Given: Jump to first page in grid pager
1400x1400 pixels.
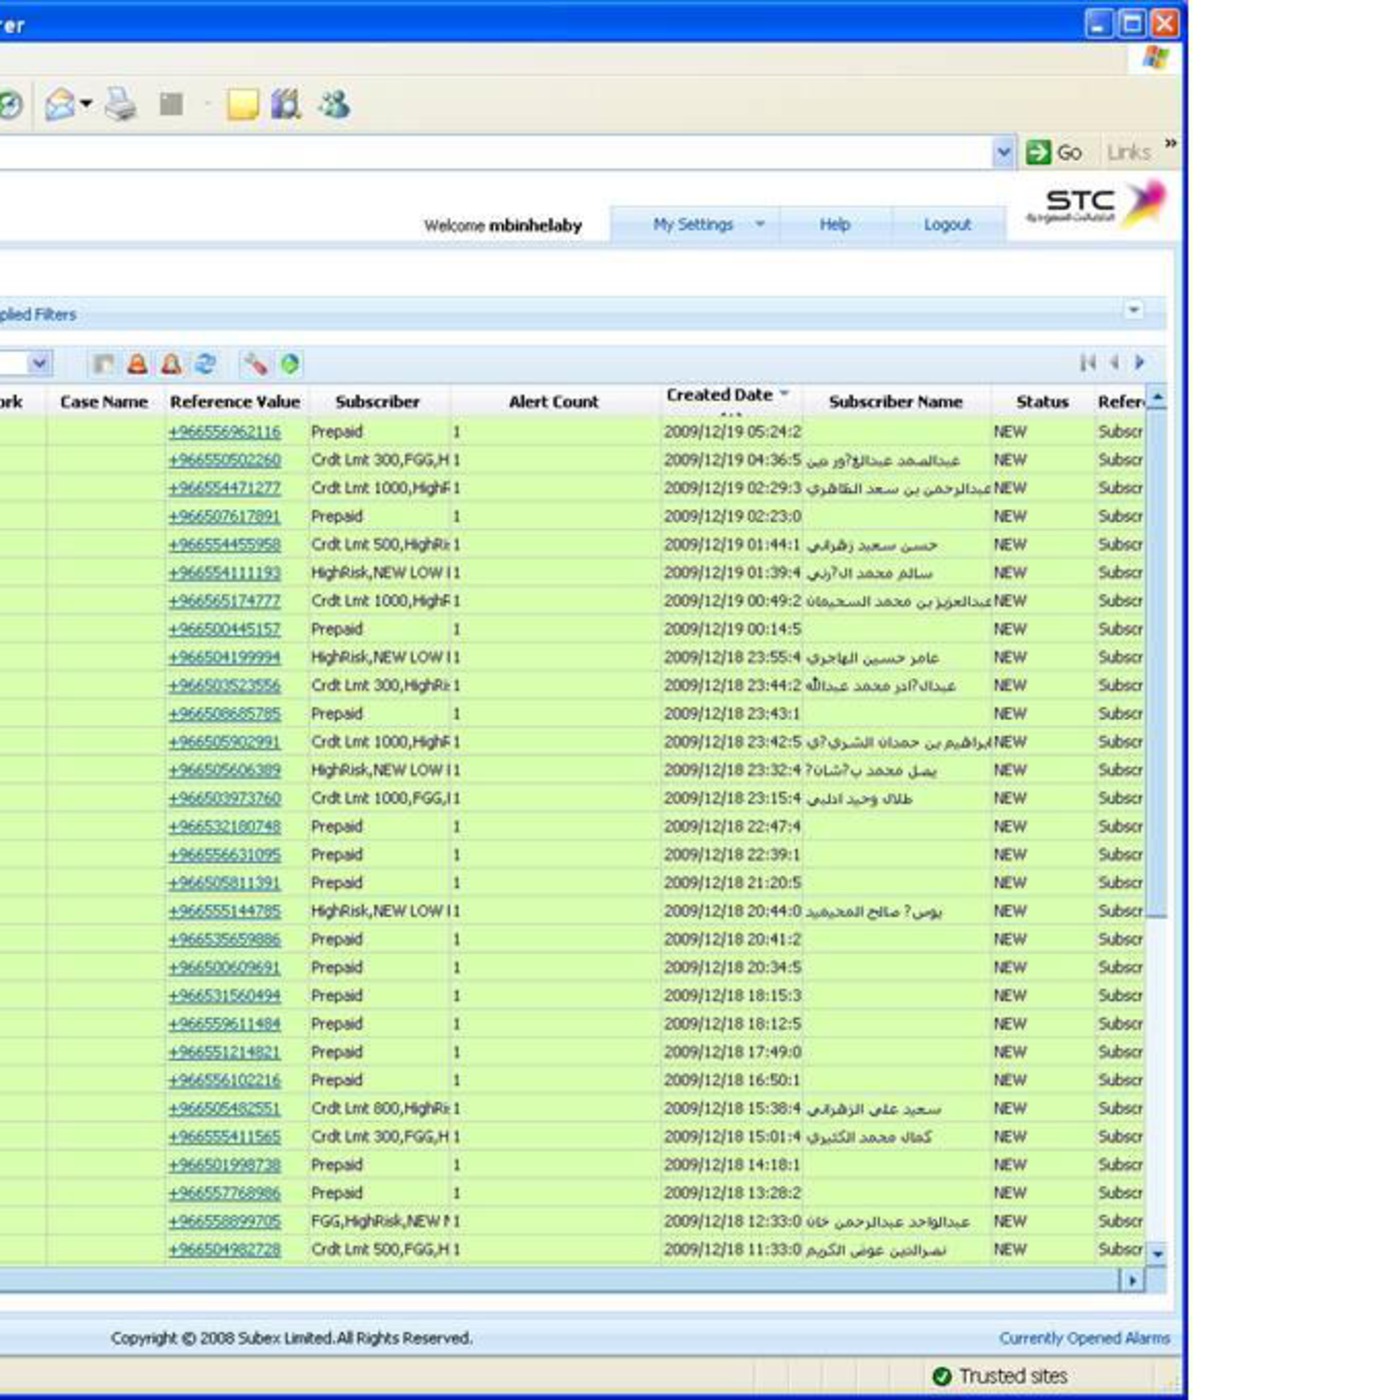Looking at the screenshot, I should [1088, 363].
